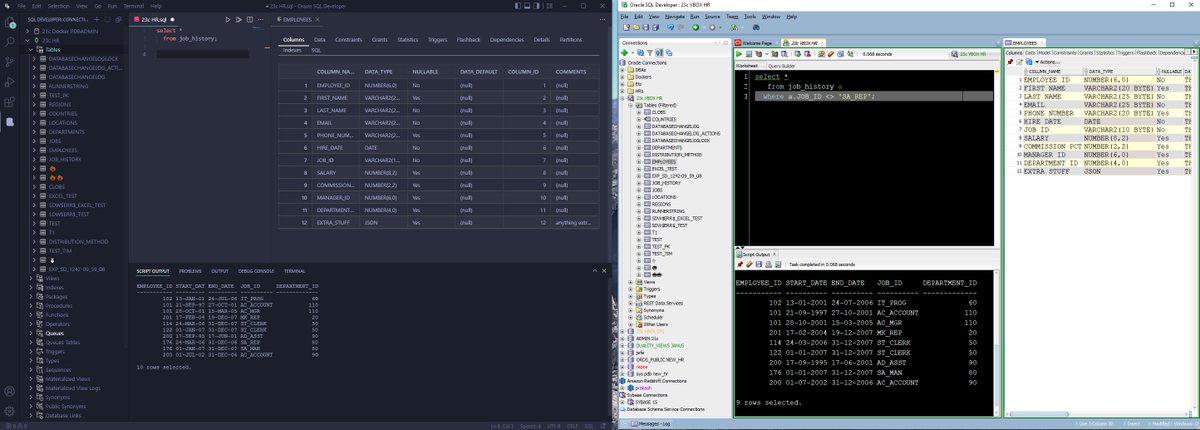Switch to Query Builder tab in worksheet
1200x430 pixels.
click(x=782, y=64)
